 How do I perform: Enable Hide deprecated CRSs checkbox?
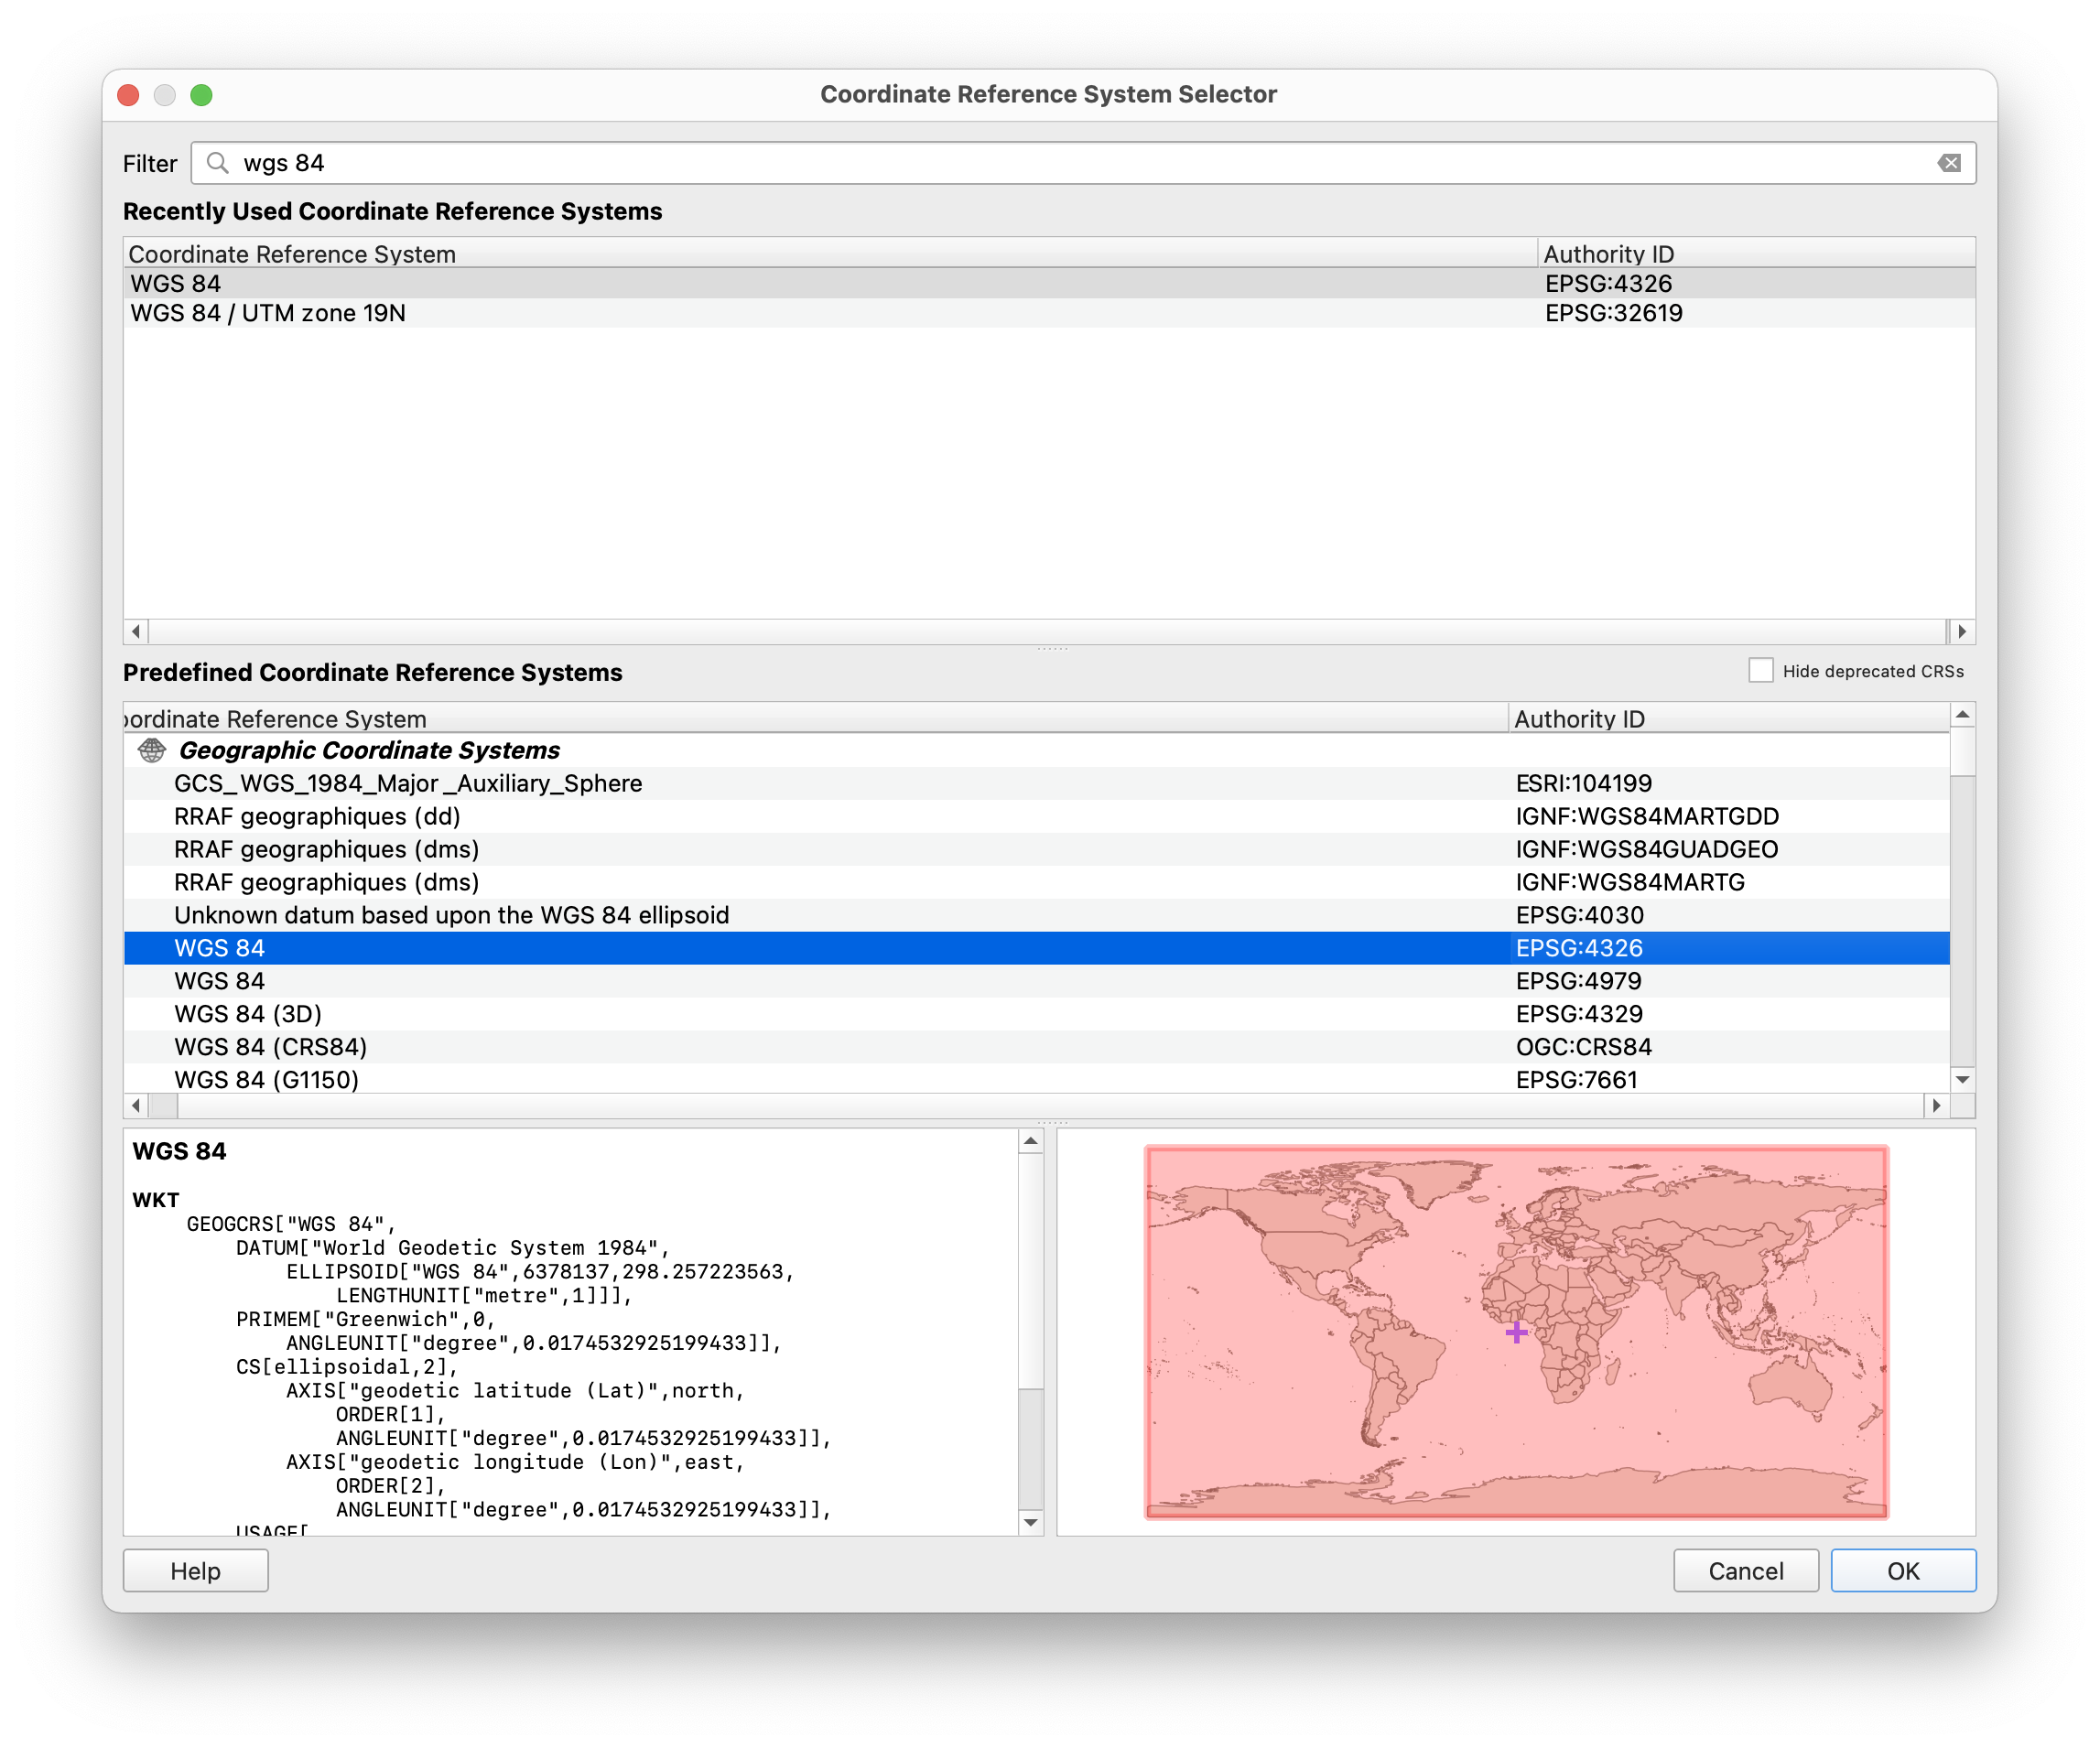pos(1760,671)
